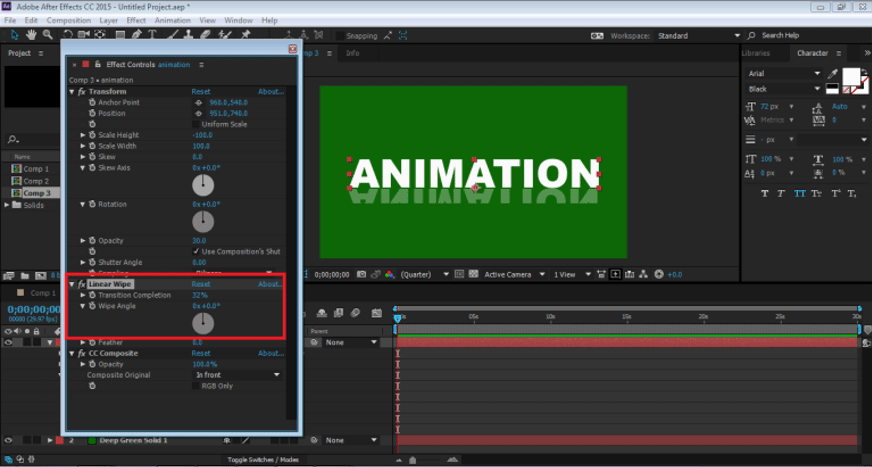The image size is (872, 467).
Task: Open the Composite Original In front dropdown
Action: 237,375
